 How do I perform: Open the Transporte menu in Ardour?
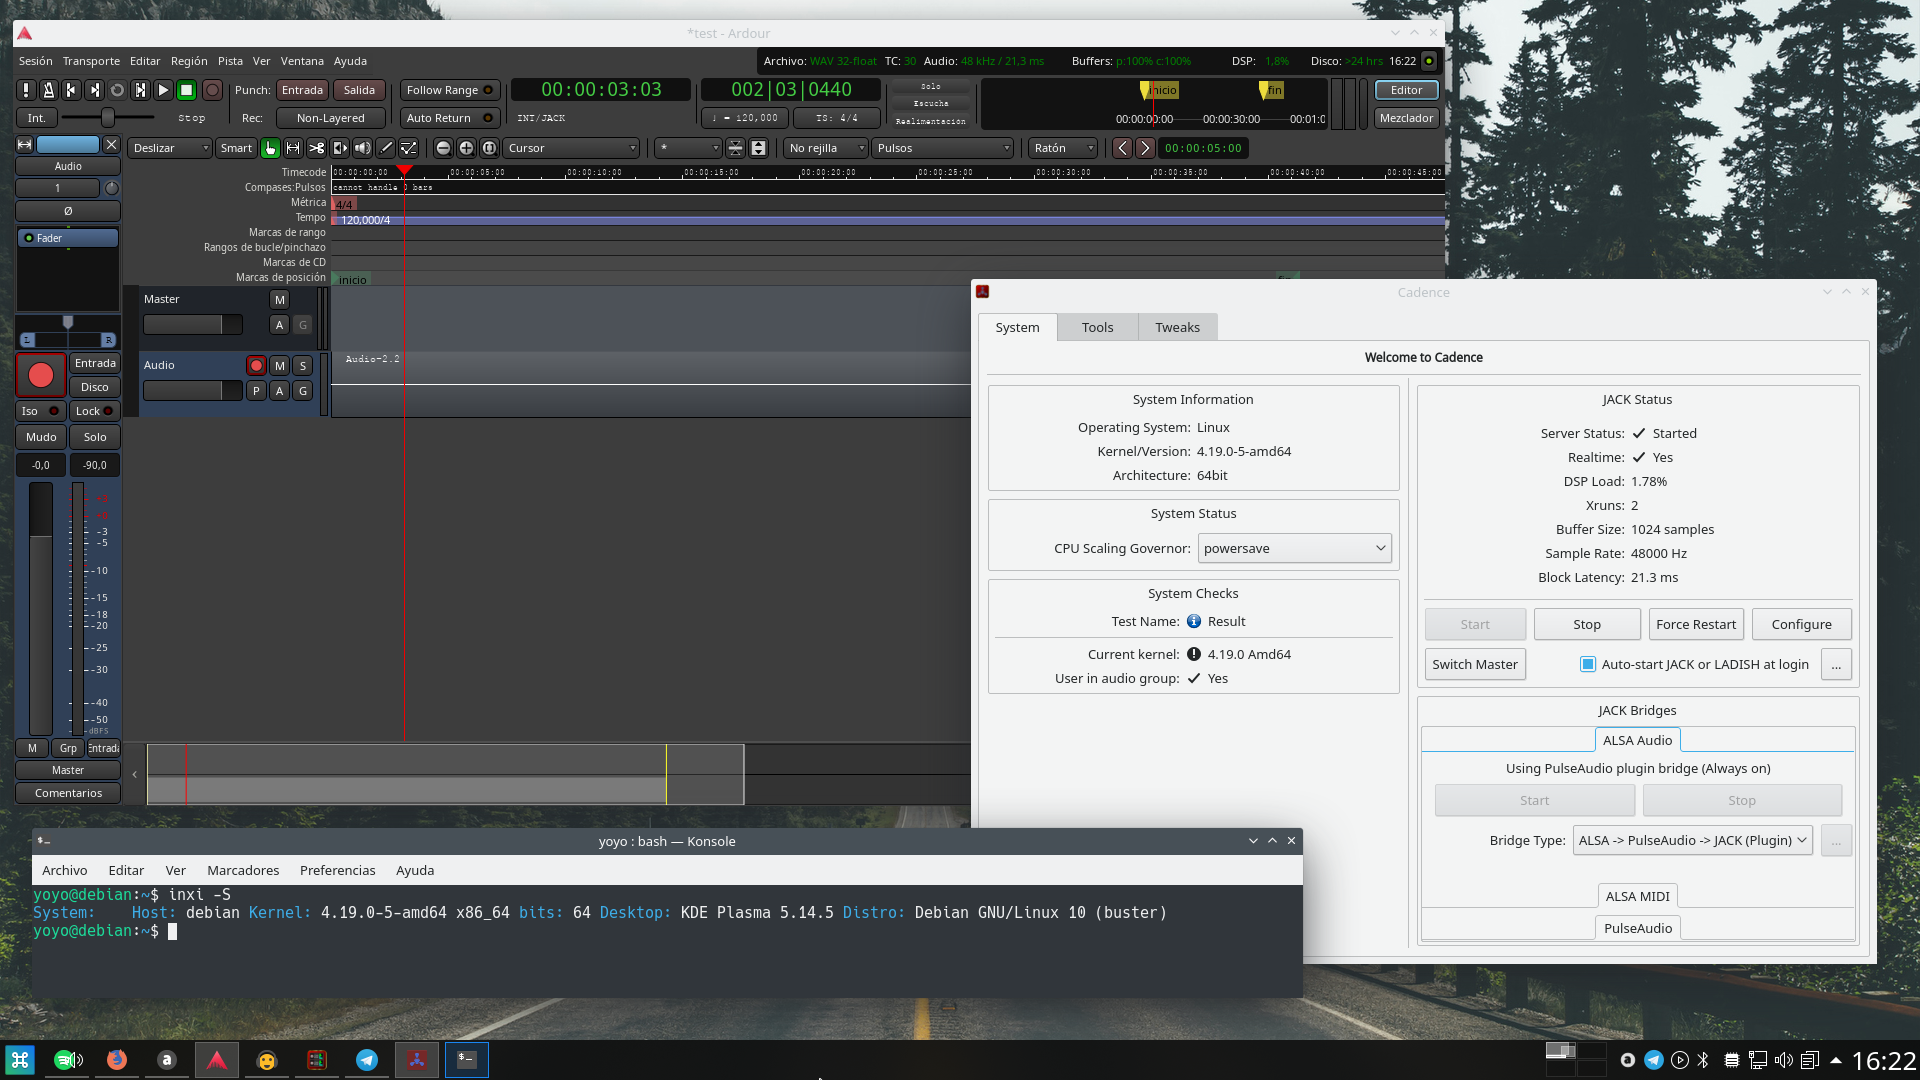tap(91, 61)
